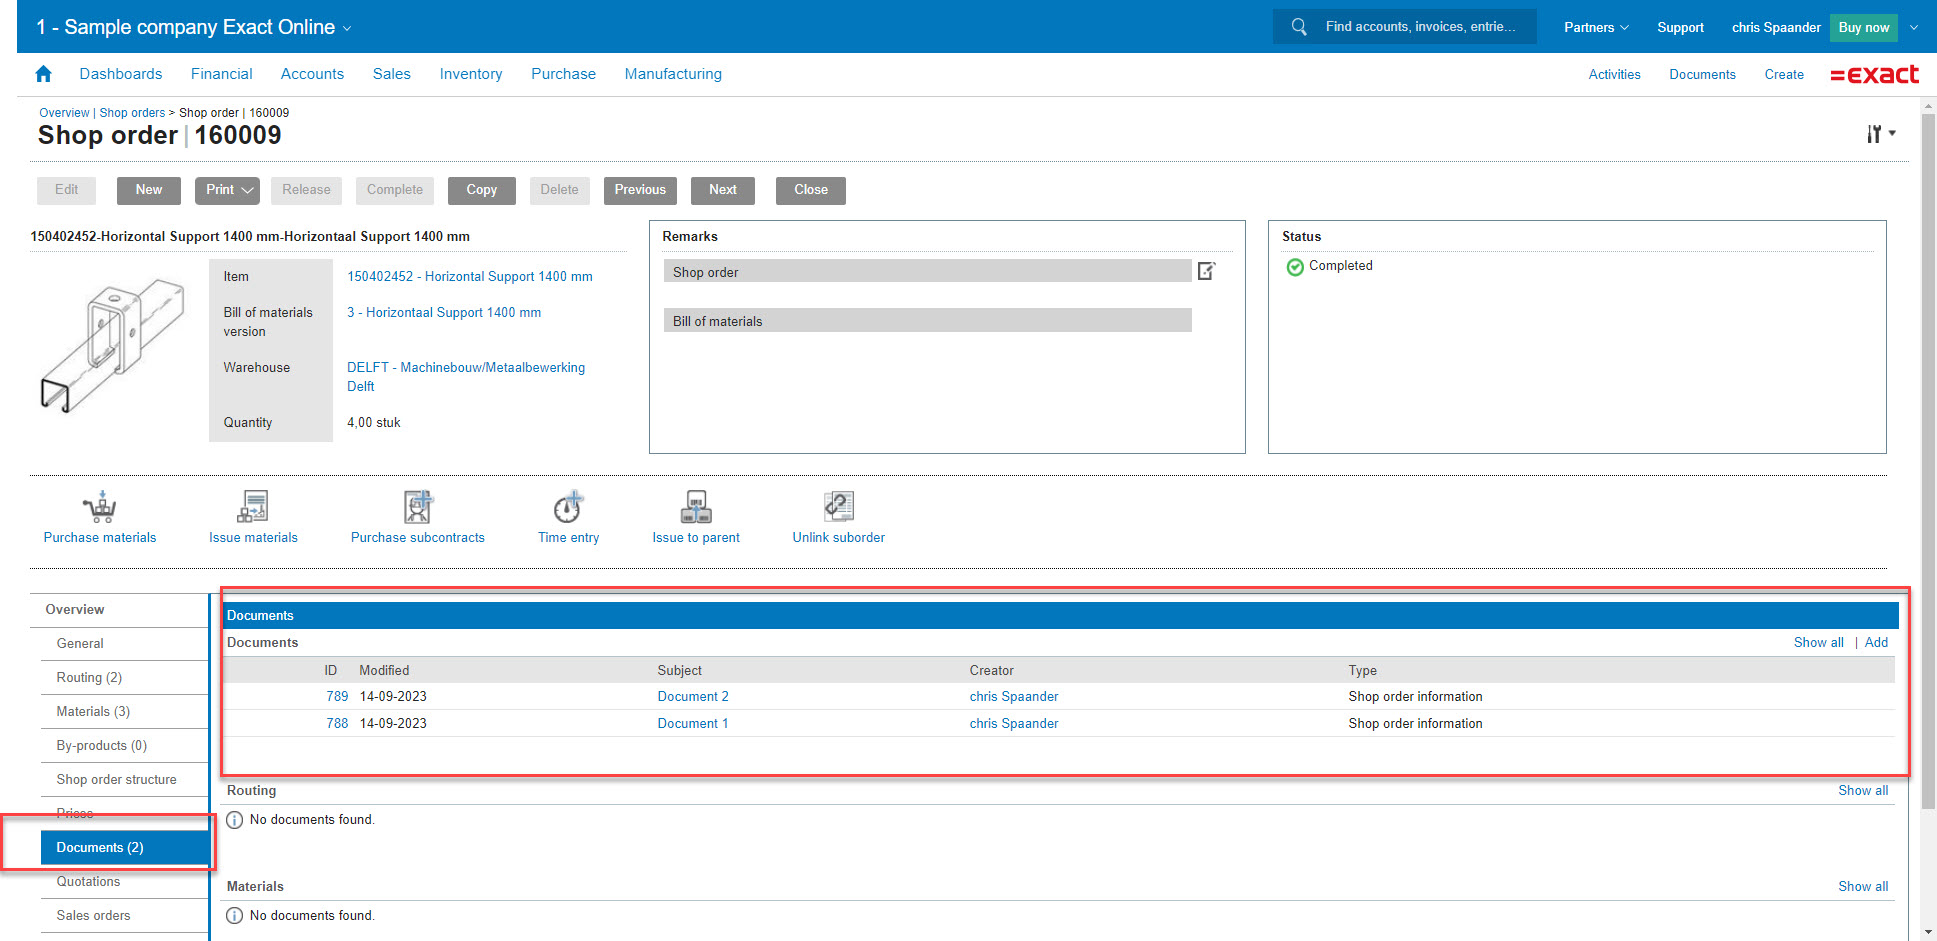This screenshot has width=1937, height=941.
Task: Click the Close button
Action: tap(811, 190)
